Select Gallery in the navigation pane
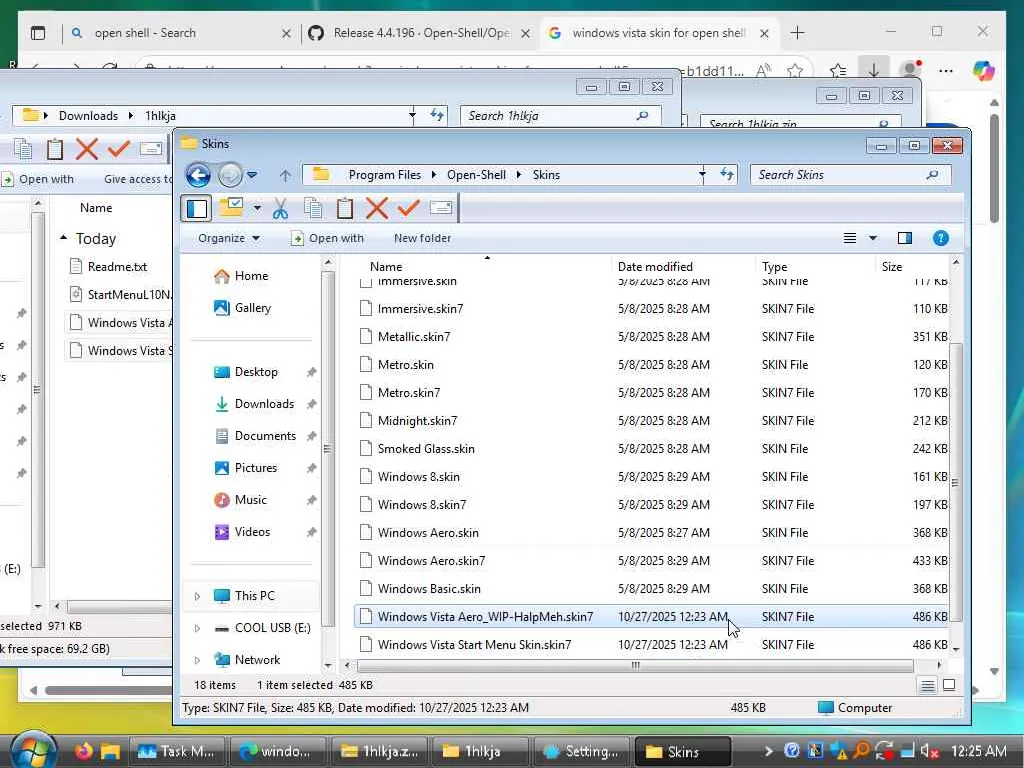Image resolution: width=1024 pixels, height=768 pixels. 253,308
